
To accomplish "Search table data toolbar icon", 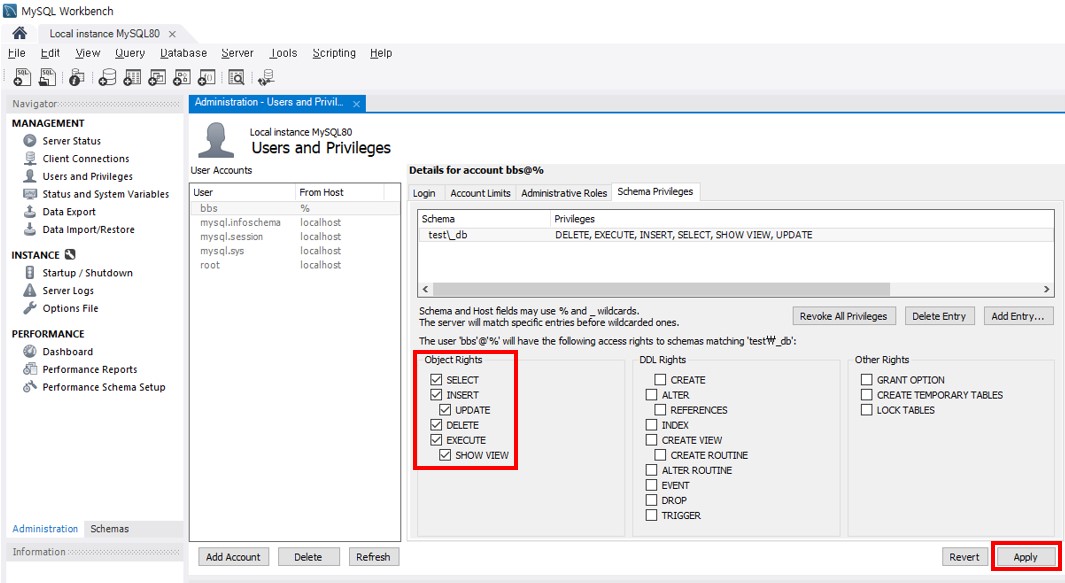I will [x=236, y=77].
